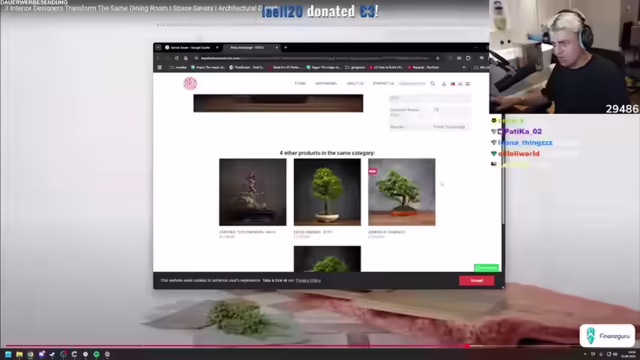Image resolution: width=640 pixels, height=360 pixels.
Task: Click the video progress scrubber handle
Action: 467,346
